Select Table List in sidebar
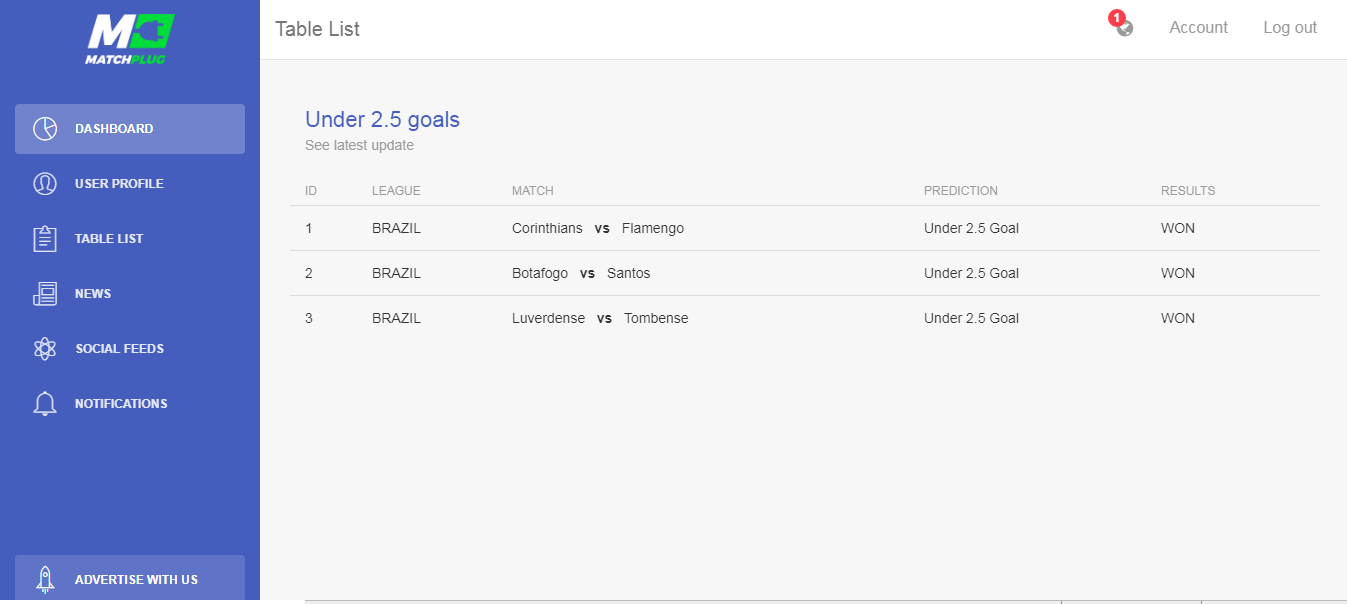The image size is (1347, 604). [x=130, y=239]
